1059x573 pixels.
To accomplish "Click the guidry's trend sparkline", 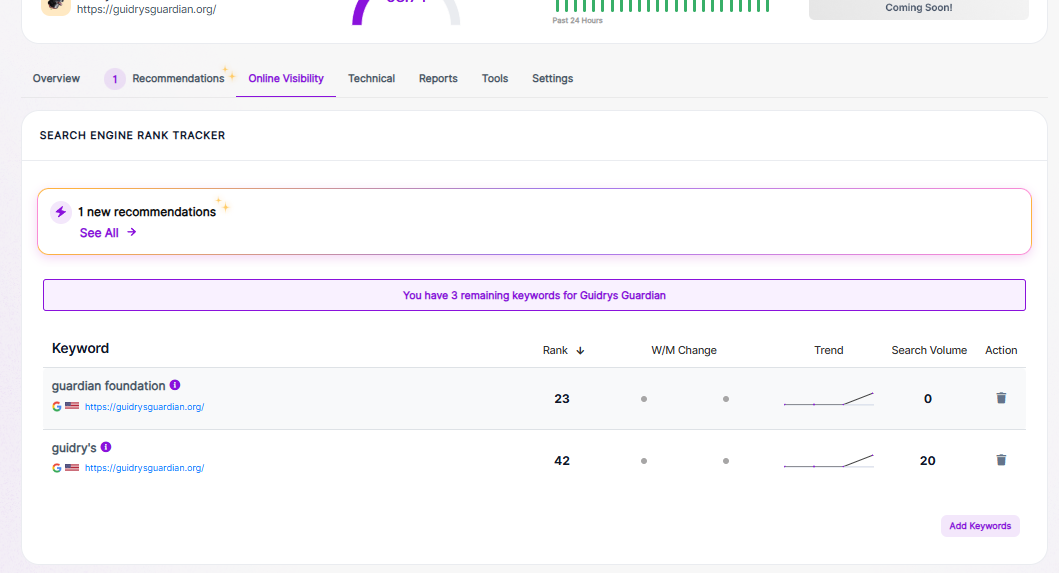I will (829, 461).
